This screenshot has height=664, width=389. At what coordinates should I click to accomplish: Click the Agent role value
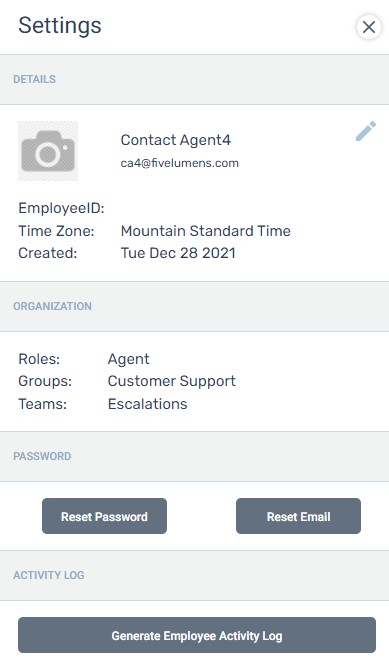click(128, 360)
